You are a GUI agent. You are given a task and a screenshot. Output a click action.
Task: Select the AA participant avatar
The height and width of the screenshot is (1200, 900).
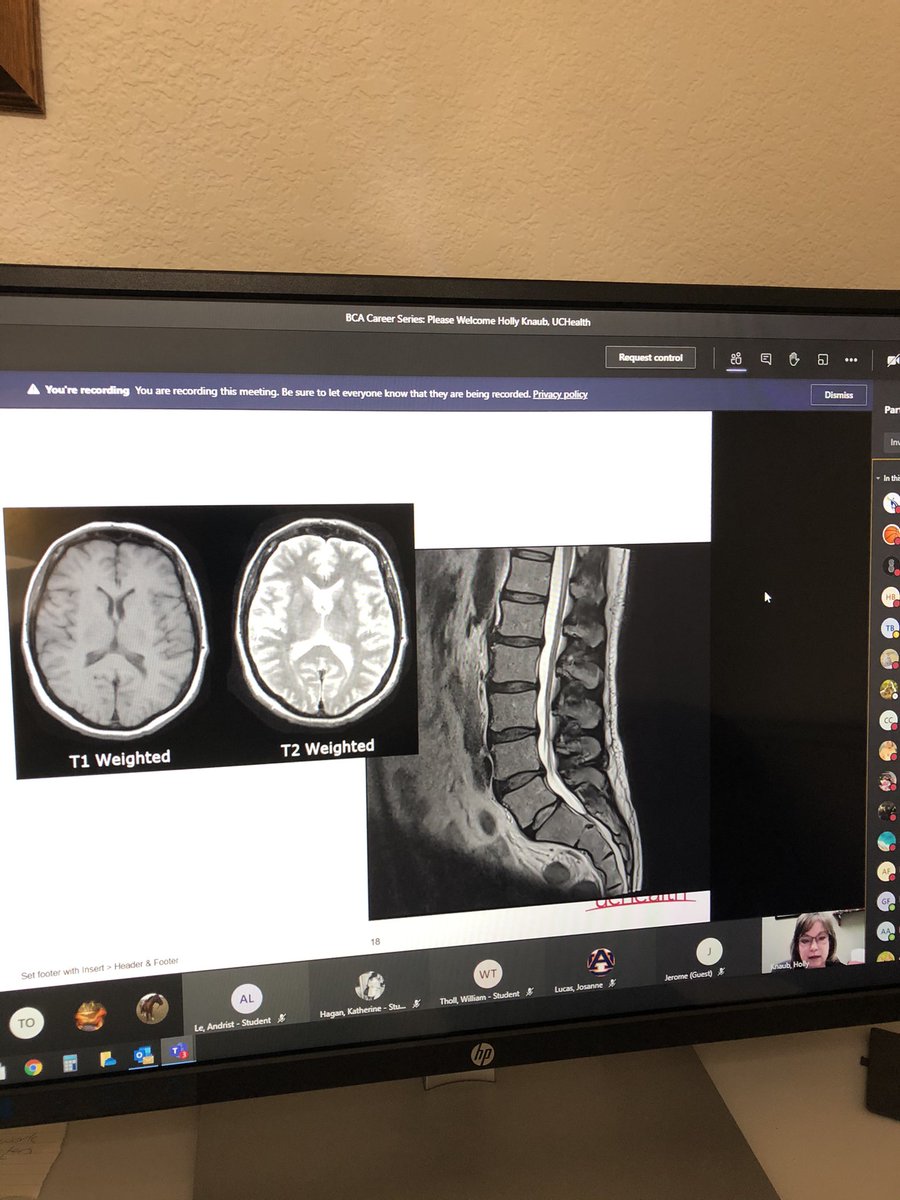pyautogui.click(x=885, y=930)
